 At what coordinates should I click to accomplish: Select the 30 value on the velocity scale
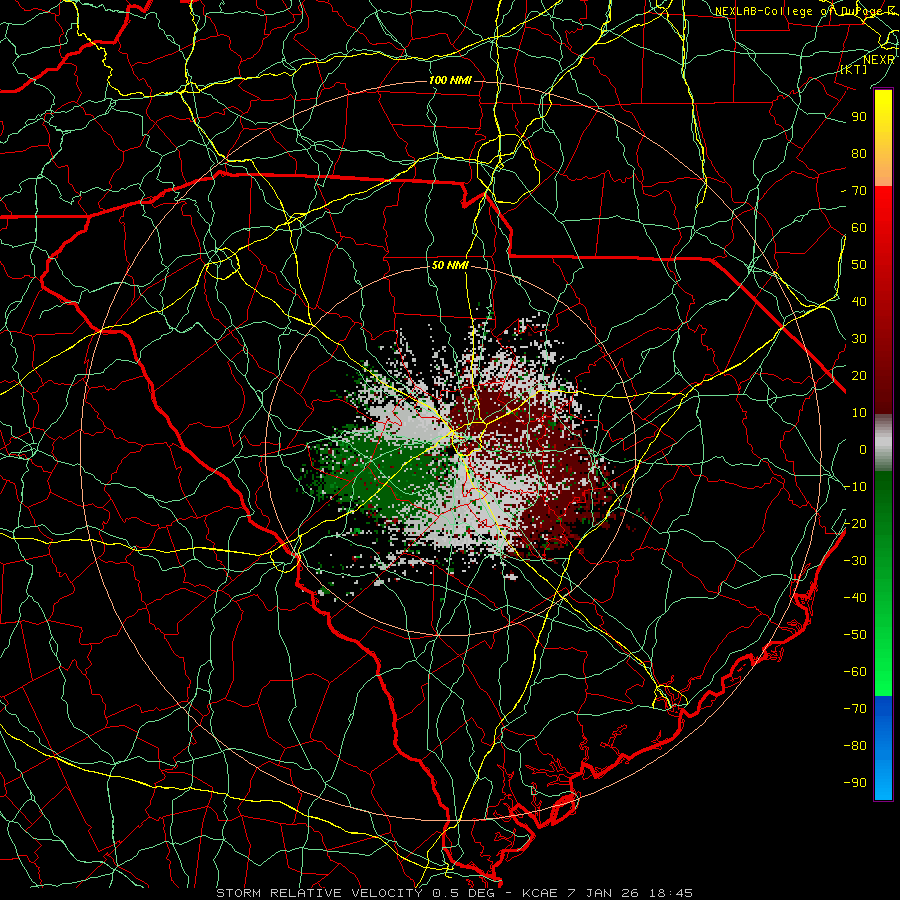coord(859,339)
